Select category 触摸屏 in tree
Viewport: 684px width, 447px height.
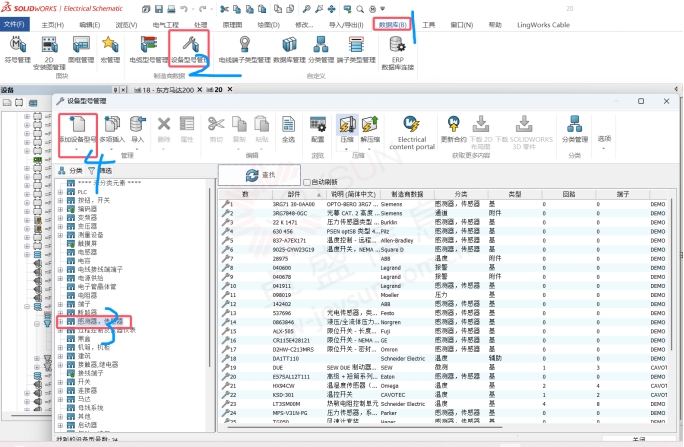pyautogui.click(x=87, y=244)
